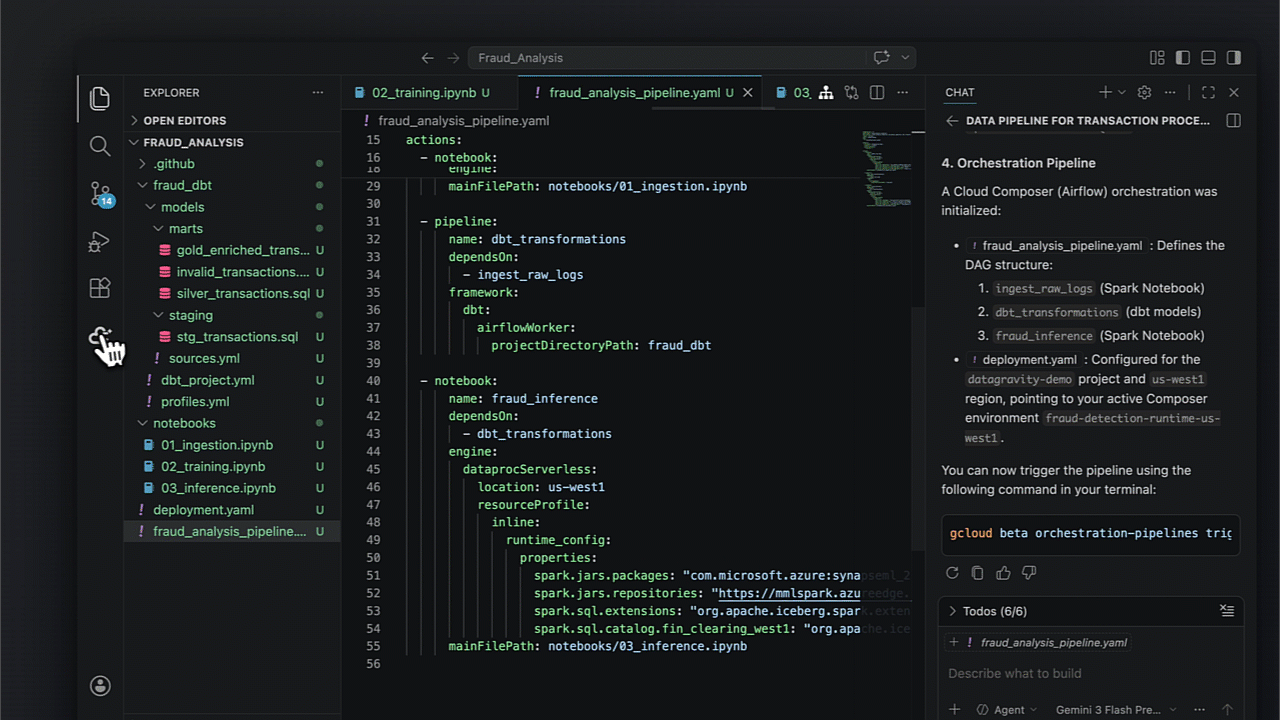Viewport: 1280px width, 720px height.
Task: Give the response a thumbs up
Action: click(x=1003, y=573)
